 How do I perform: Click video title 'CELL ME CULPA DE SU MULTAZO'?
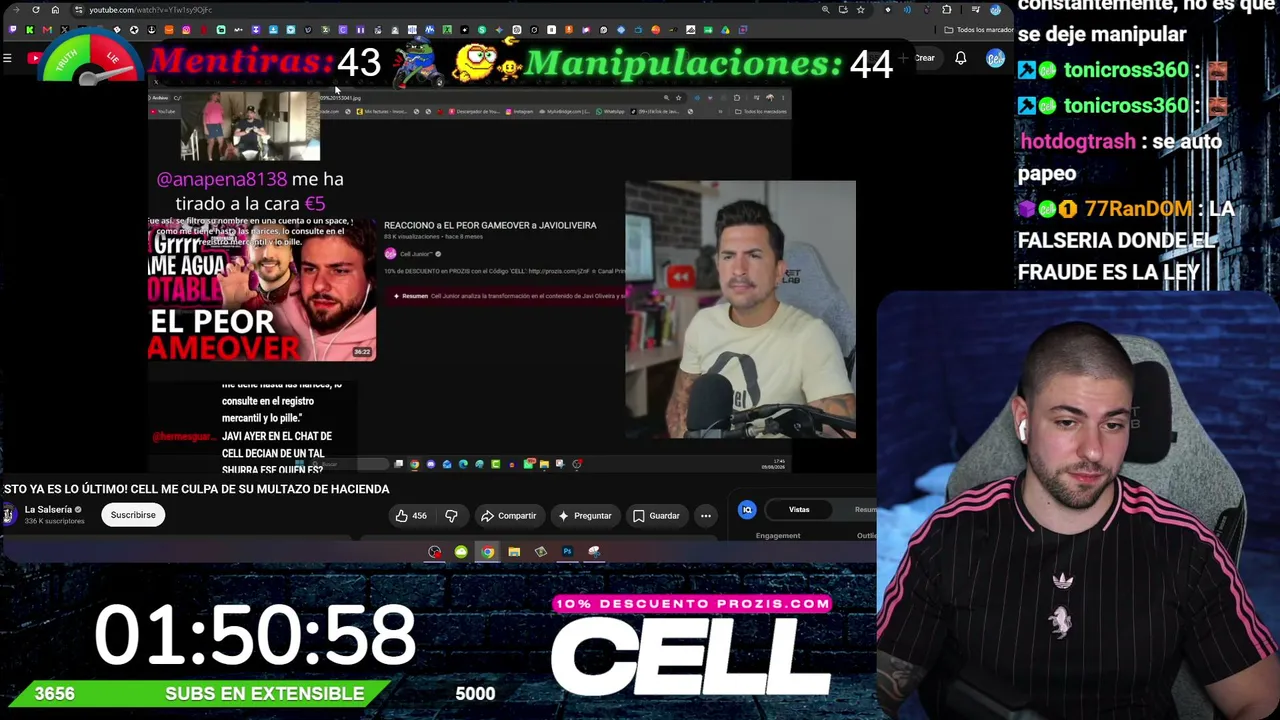195,489
